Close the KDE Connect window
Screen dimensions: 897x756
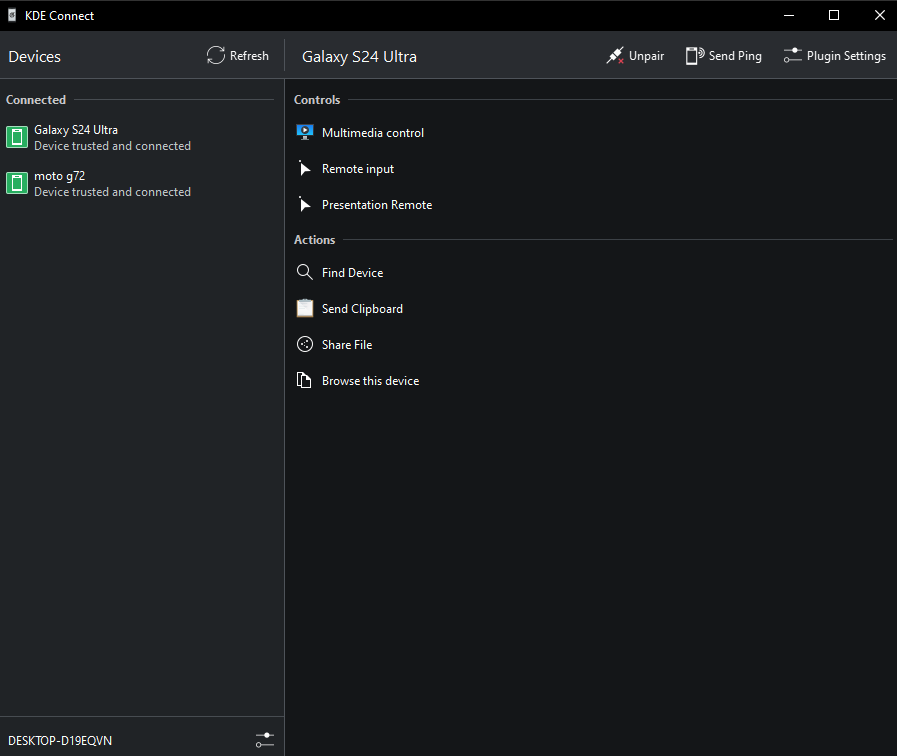coord(880,15)
